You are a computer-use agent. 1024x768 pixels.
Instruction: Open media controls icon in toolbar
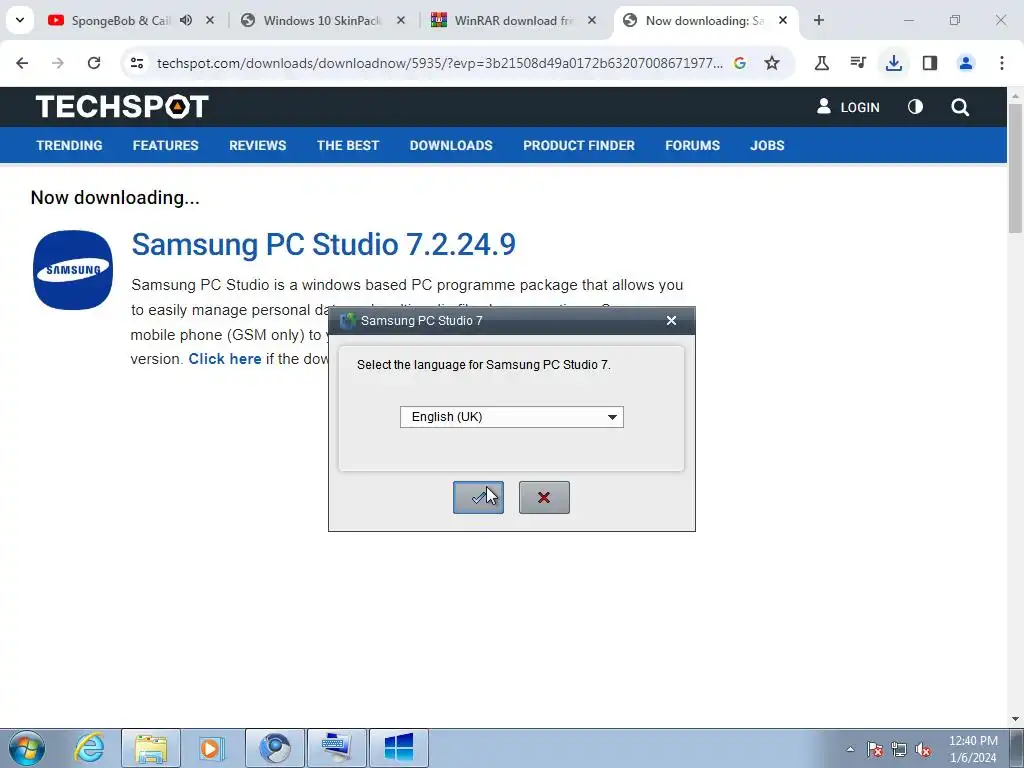857,63
